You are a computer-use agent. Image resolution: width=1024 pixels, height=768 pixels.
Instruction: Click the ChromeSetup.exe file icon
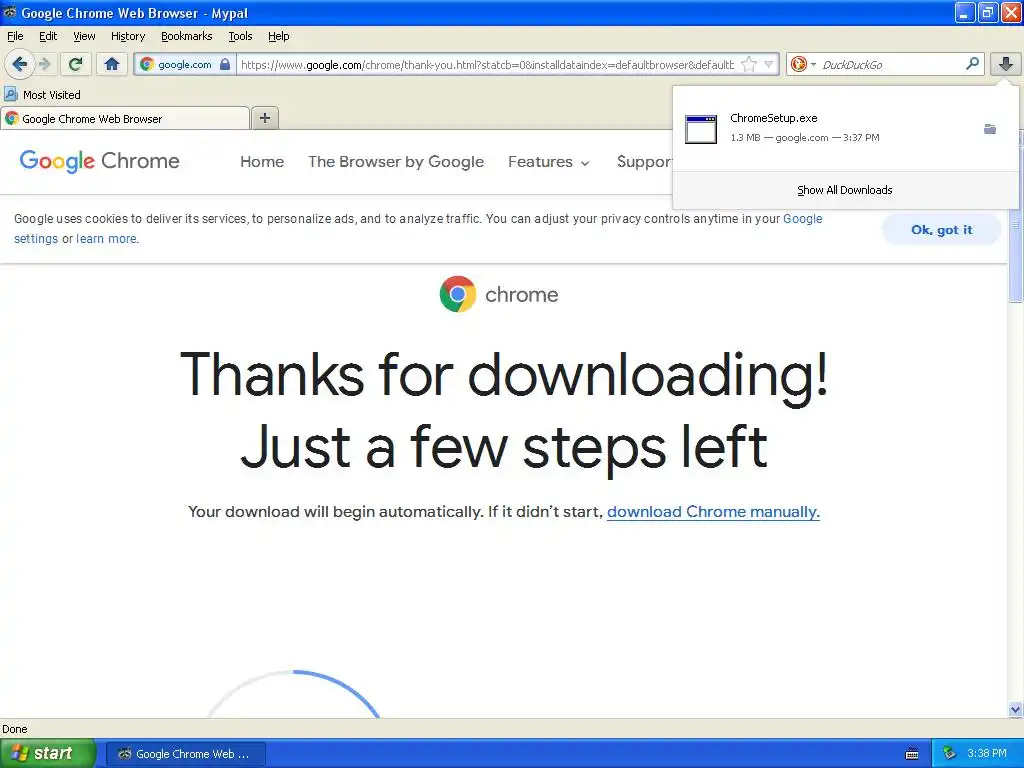point(701,129)
